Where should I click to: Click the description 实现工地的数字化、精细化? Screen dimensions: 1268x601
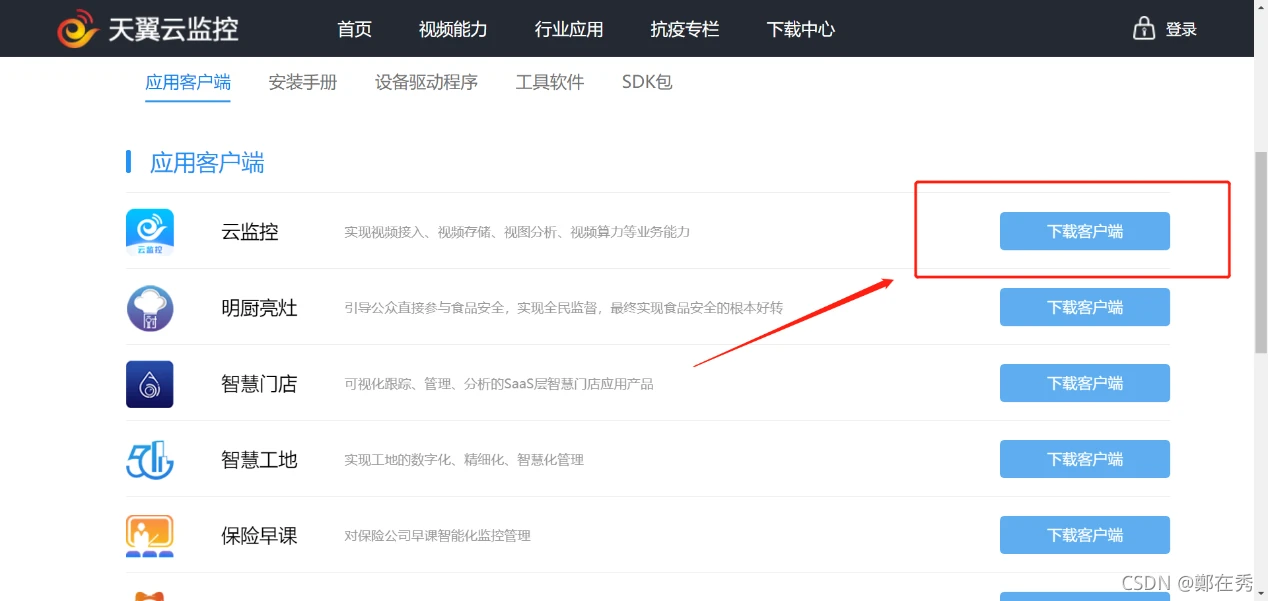click(x=464, y=460)
